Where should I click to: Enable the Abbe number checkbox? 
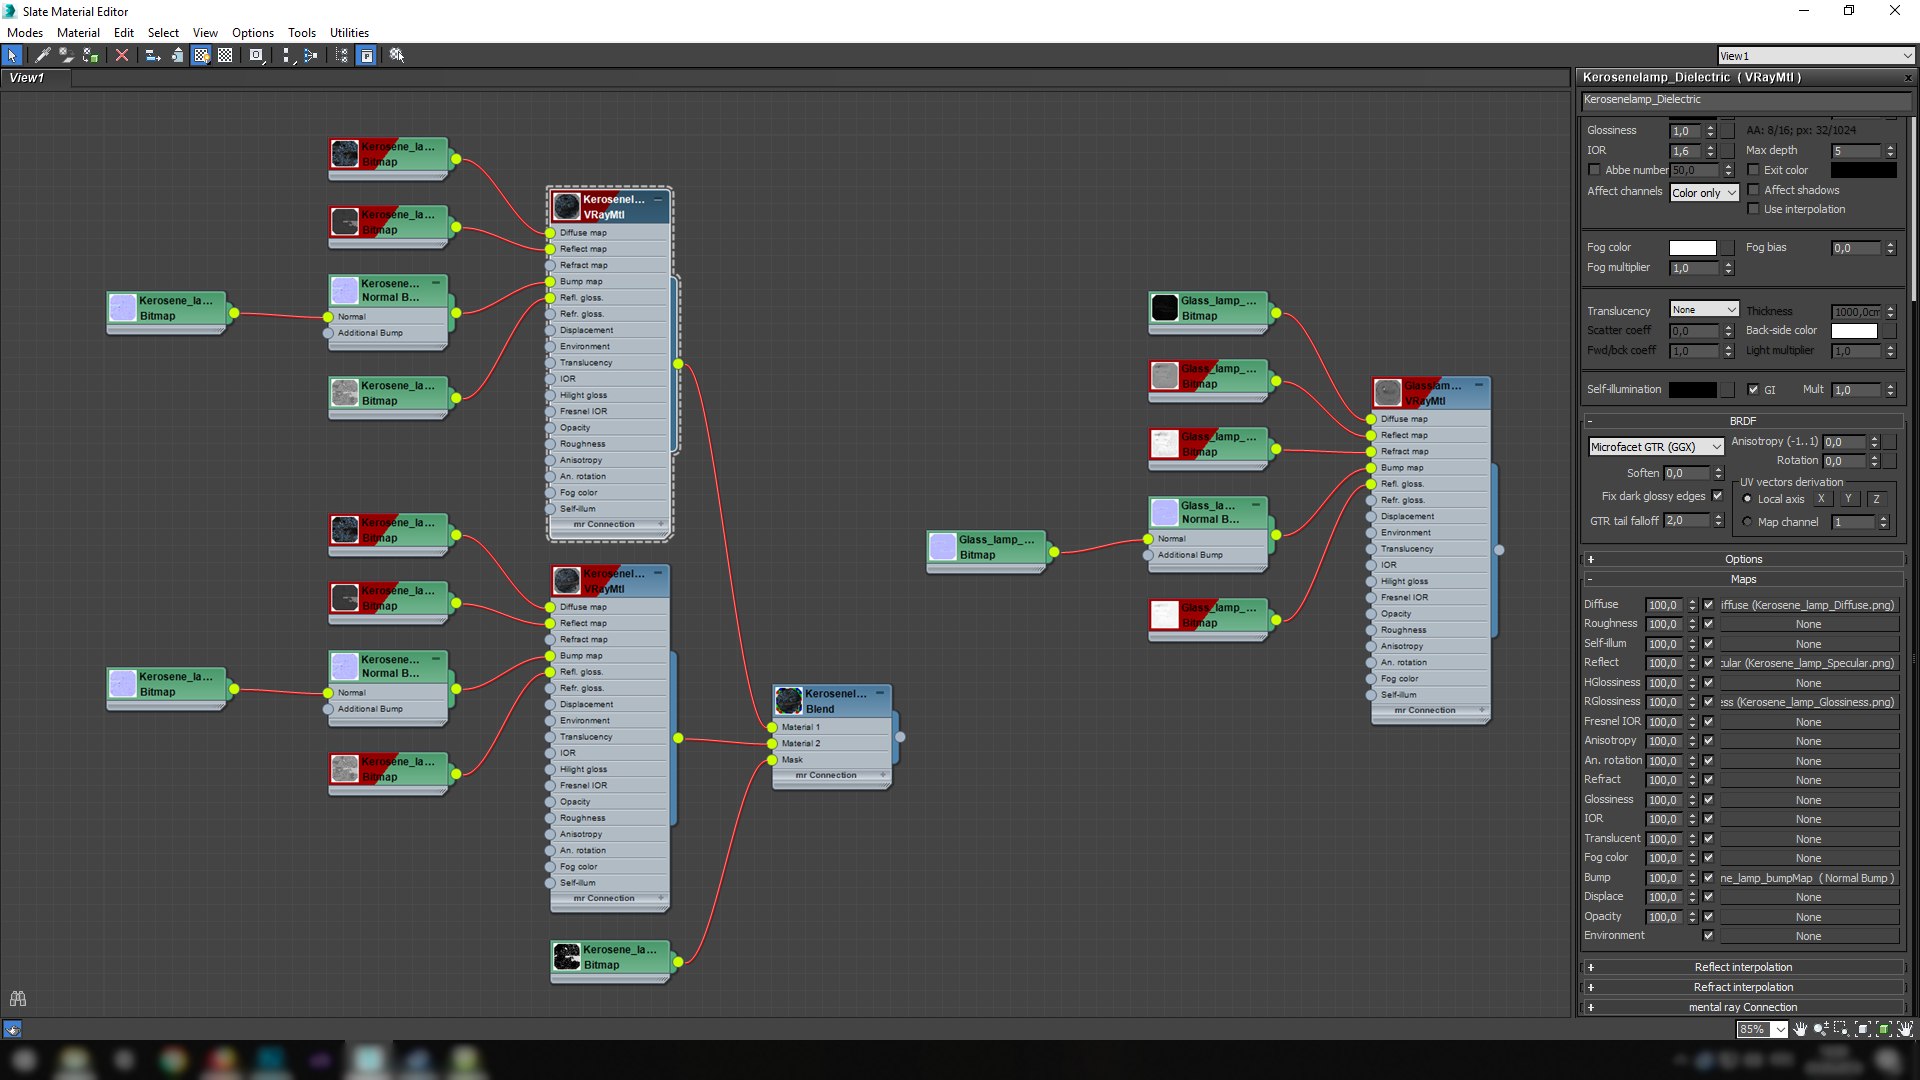(x=1595, y=170)
